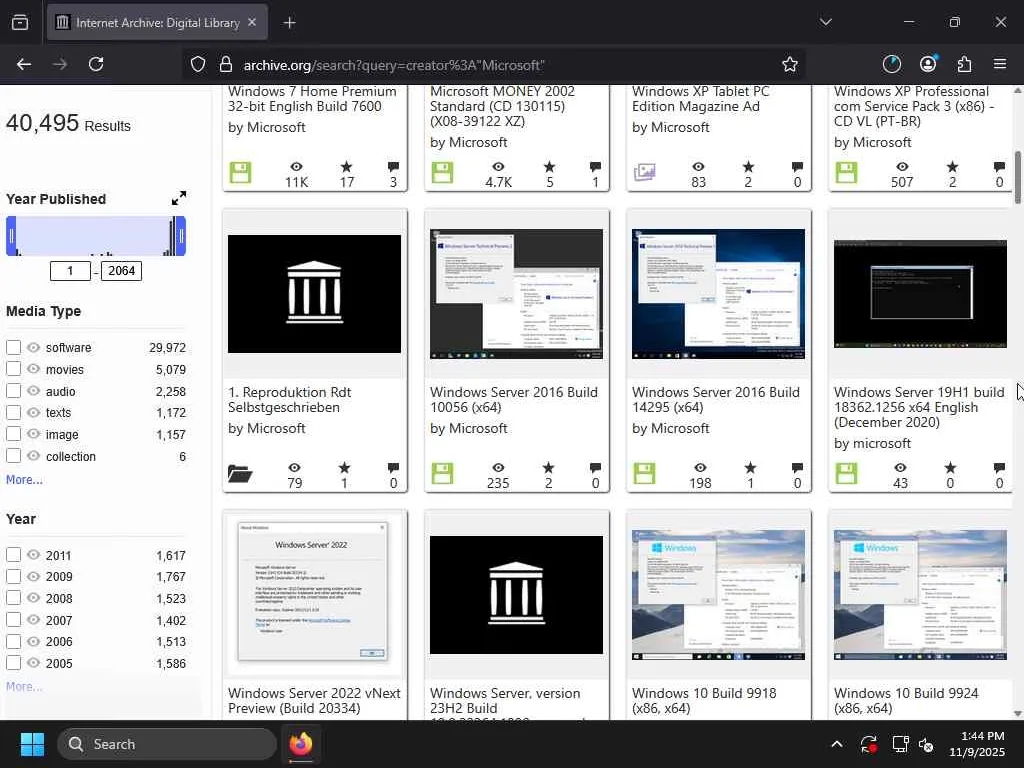Viewport: 1024px width, 768px height.
Task: Check the 2005 year filter box
Action: click(14, 664)
